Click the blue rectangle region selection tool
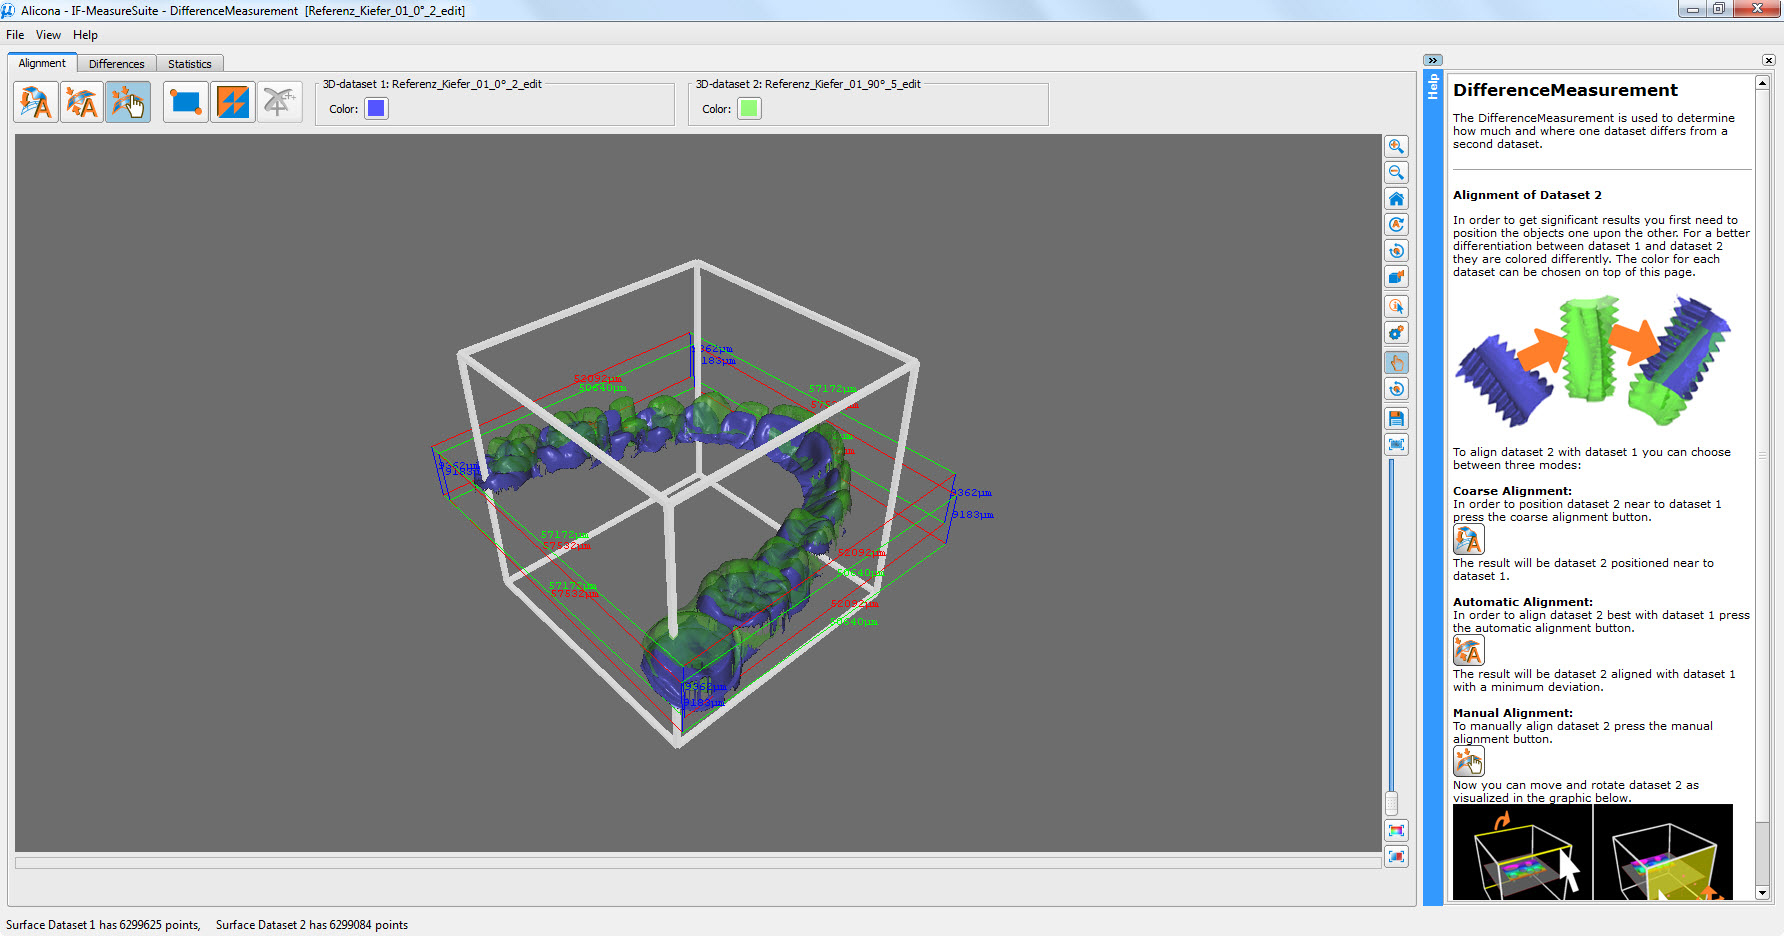The height and width of the screenshot is (936, 1784). pyautogui.click(x=186, y=102)
